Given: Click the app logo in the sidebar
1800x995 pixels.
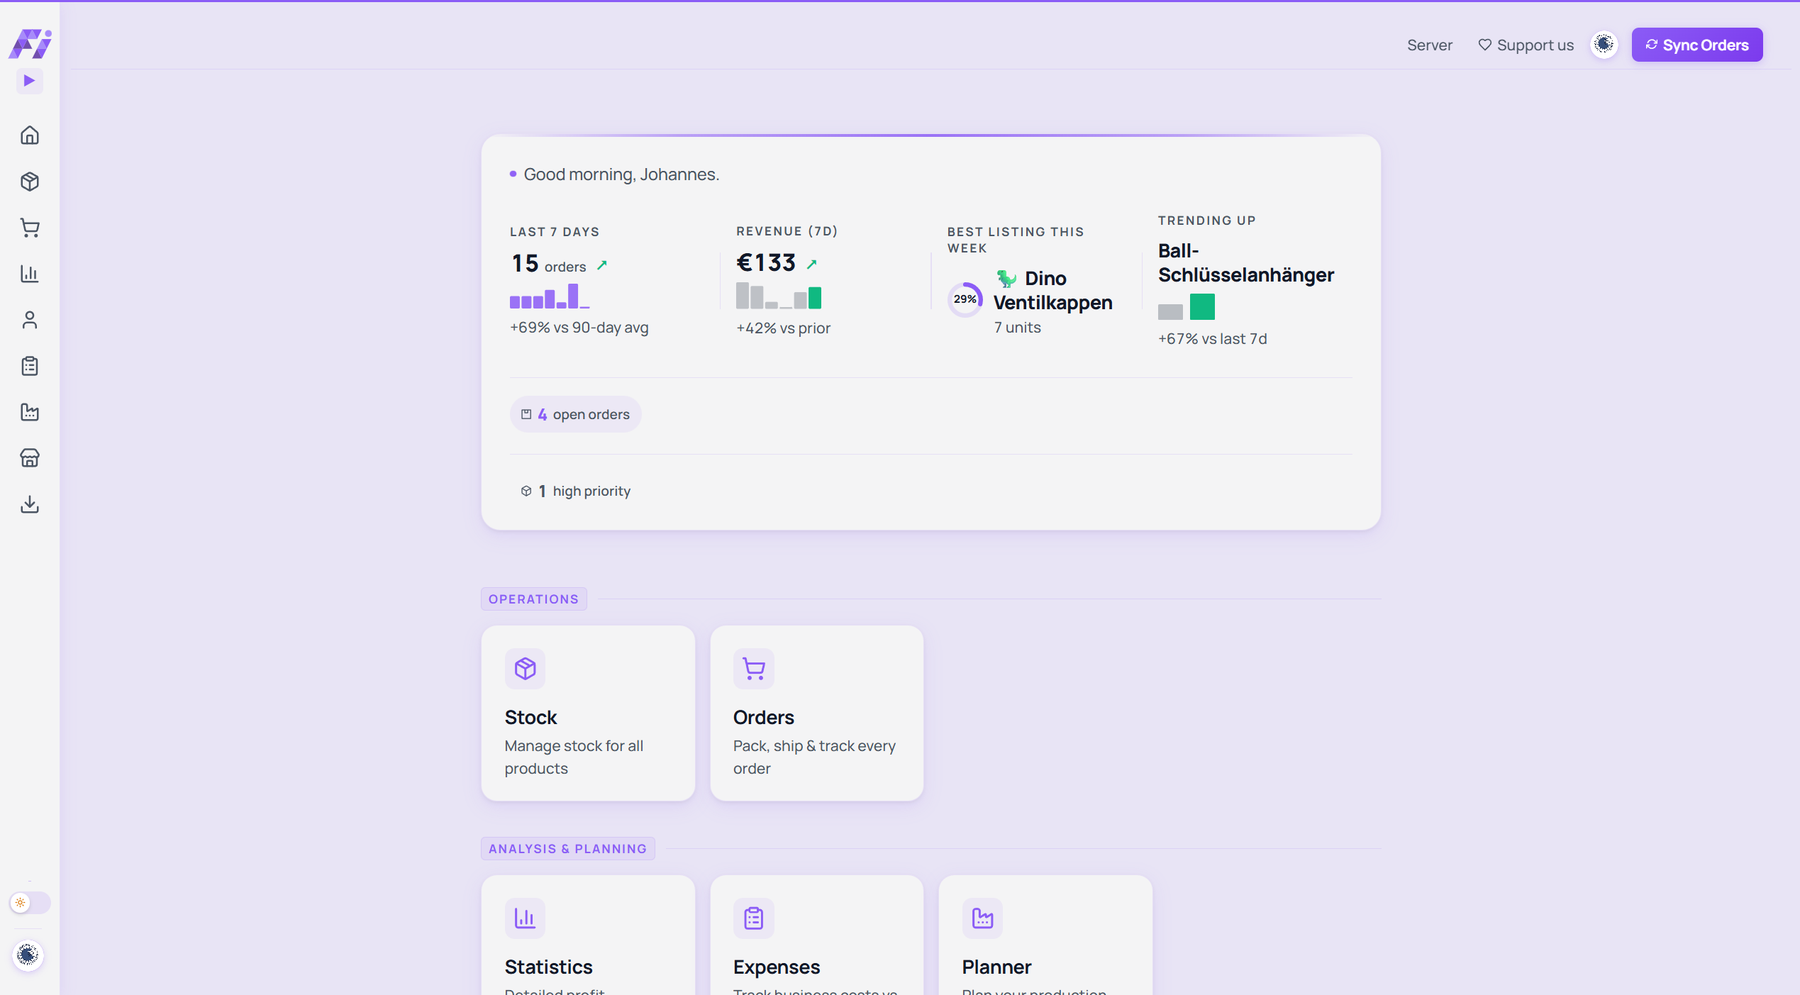Looking at the screenshot, I should [30, 43].
